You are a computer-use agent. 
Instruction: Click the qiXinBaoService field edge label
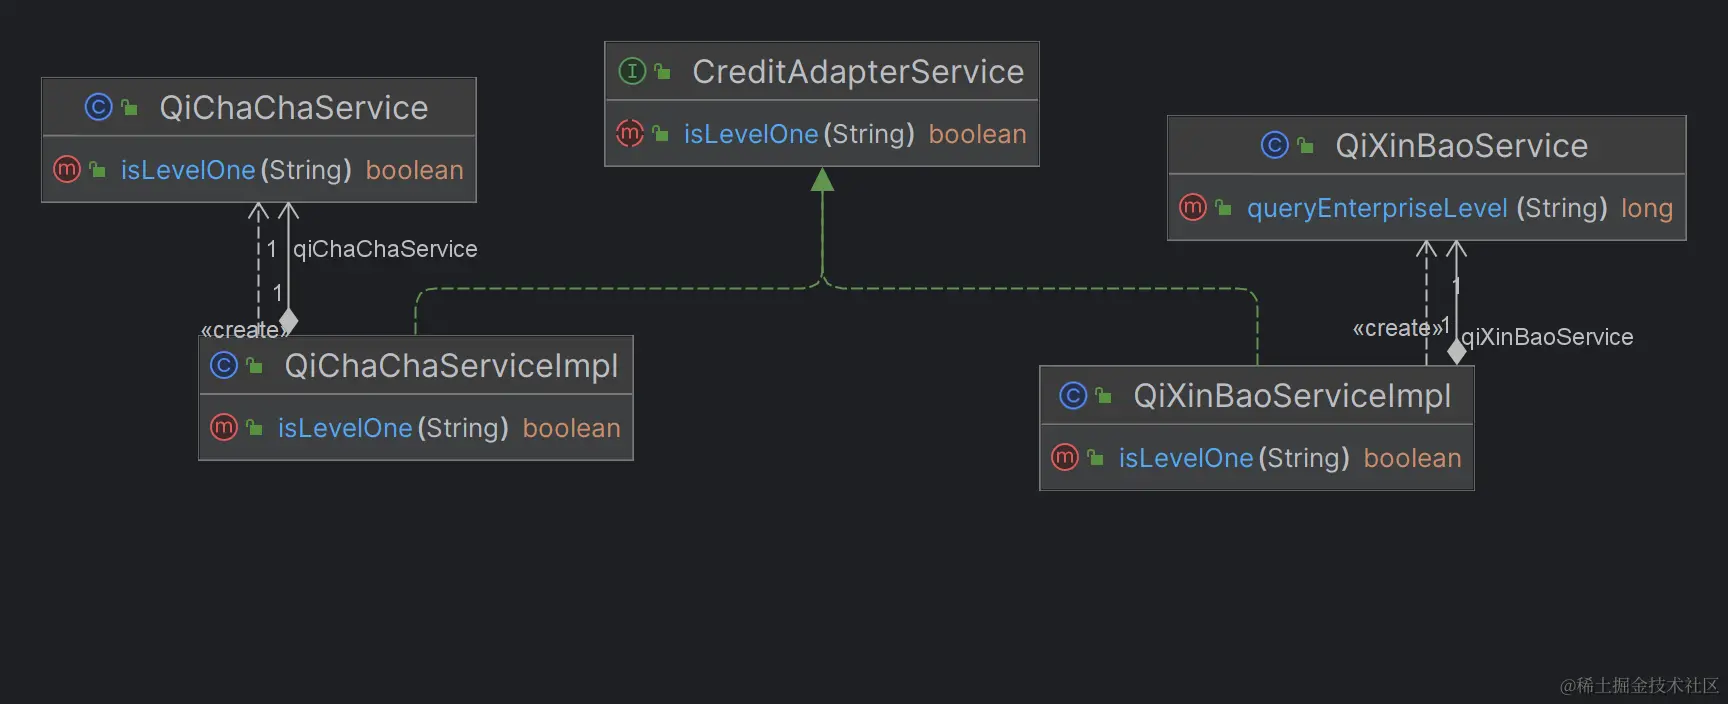(x=1547, y=337)
